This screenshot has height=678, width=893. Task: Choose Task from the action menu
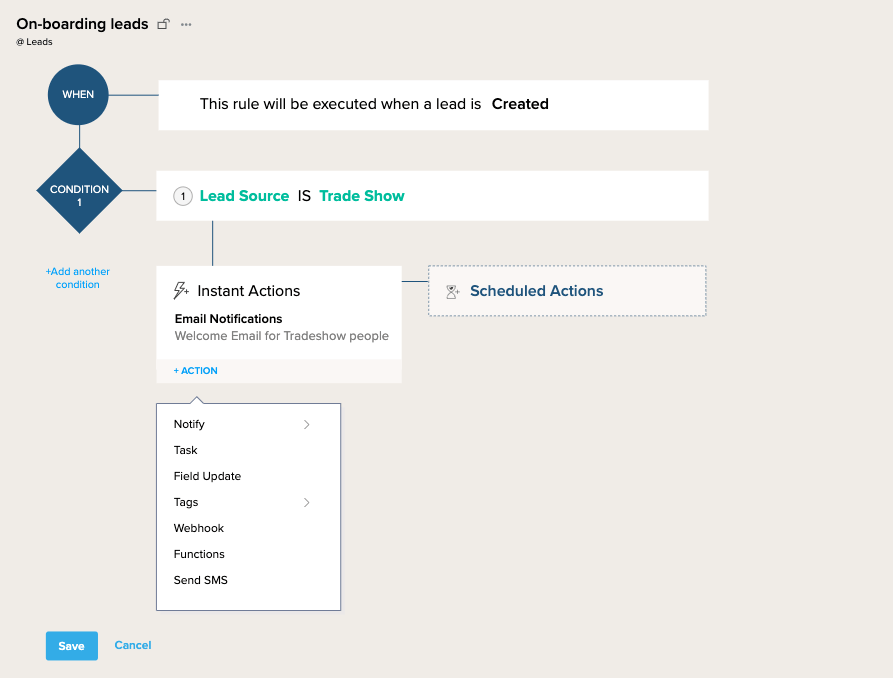[x=186, y=450]
